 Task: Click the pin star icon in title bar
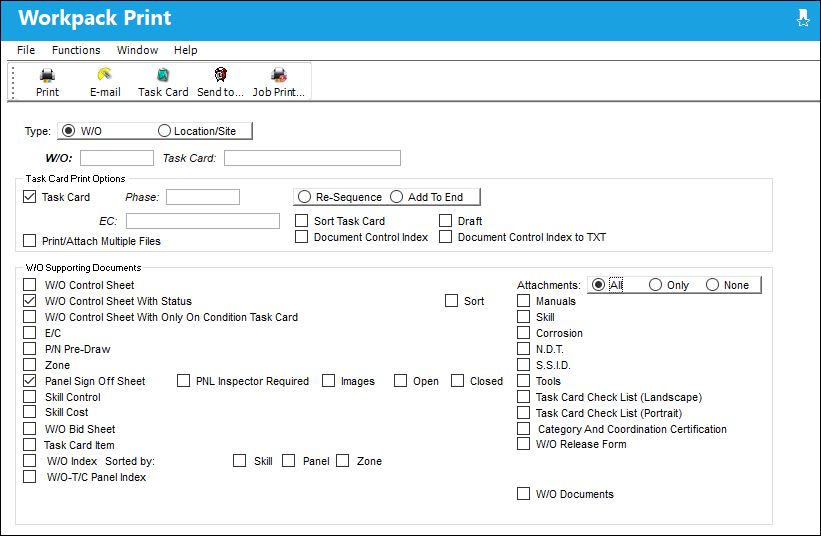tap(803, 18)
